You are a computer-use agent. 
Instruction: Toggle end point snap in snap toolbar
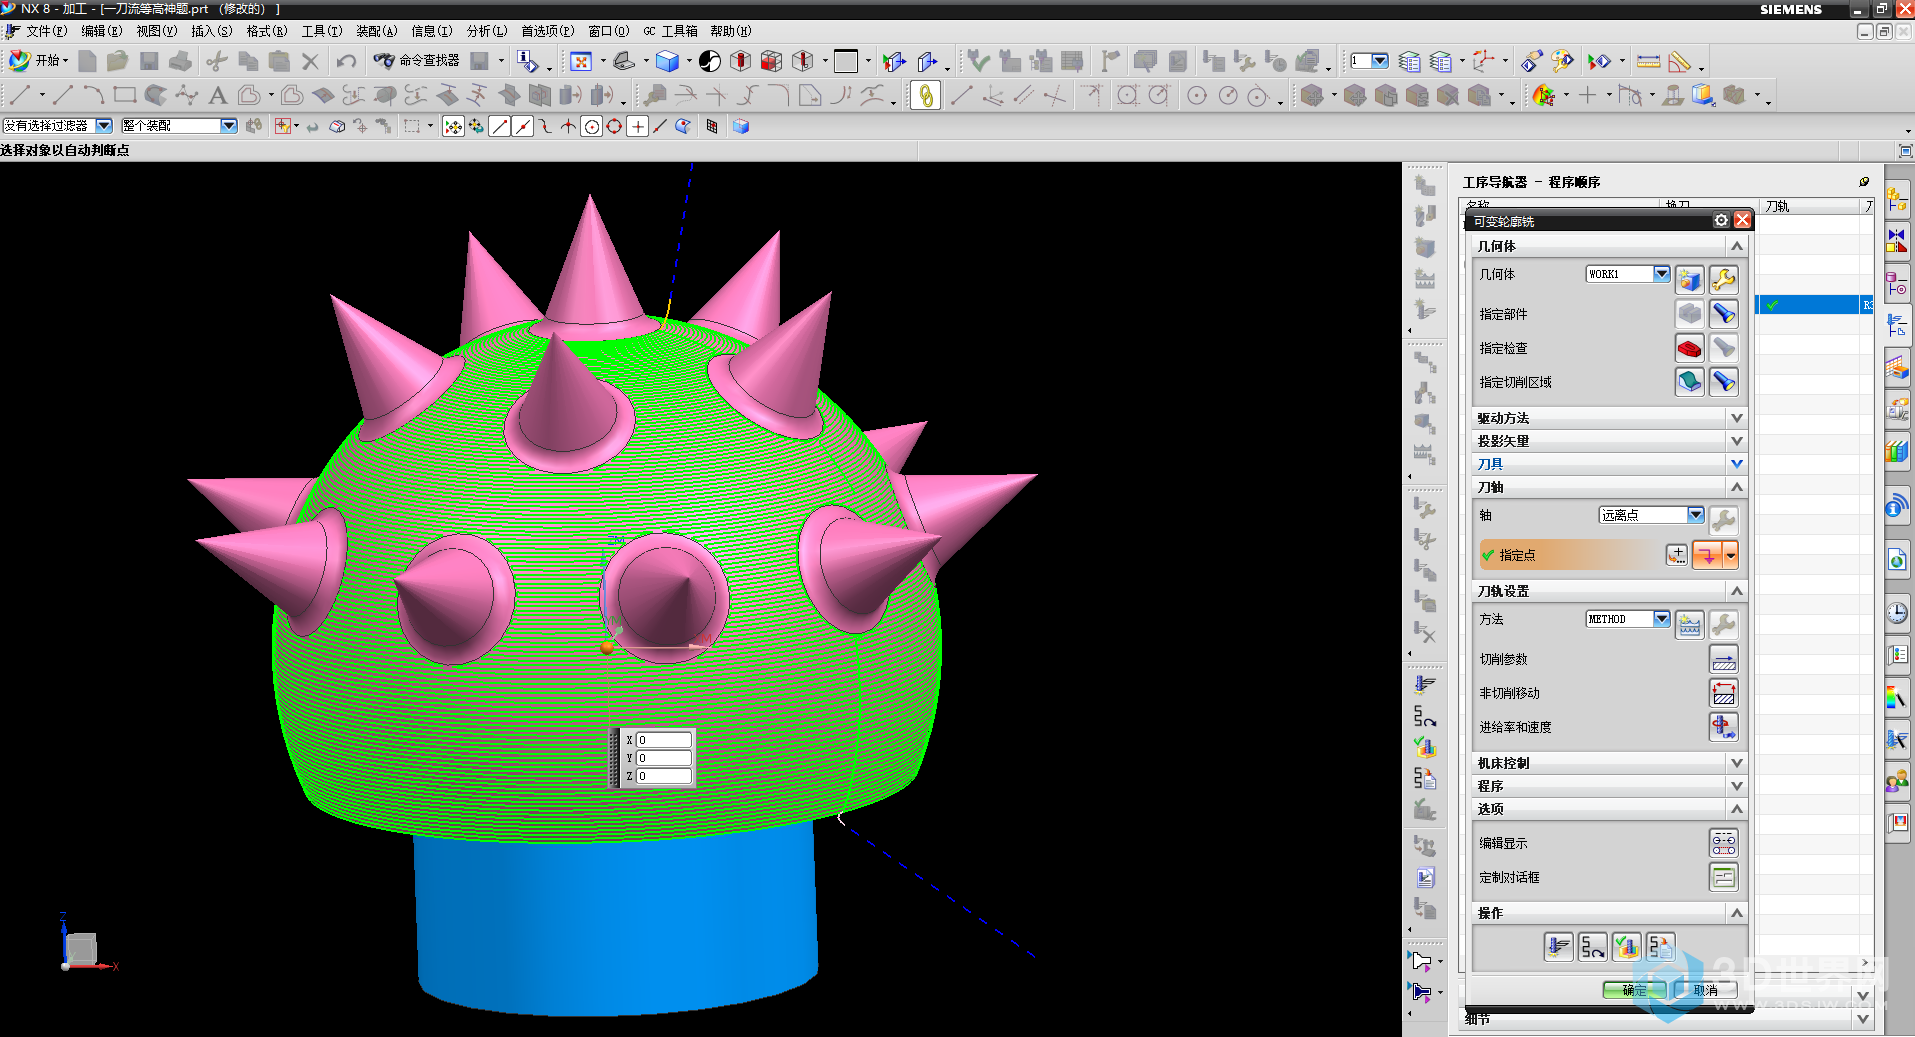[x=500, y=126]
